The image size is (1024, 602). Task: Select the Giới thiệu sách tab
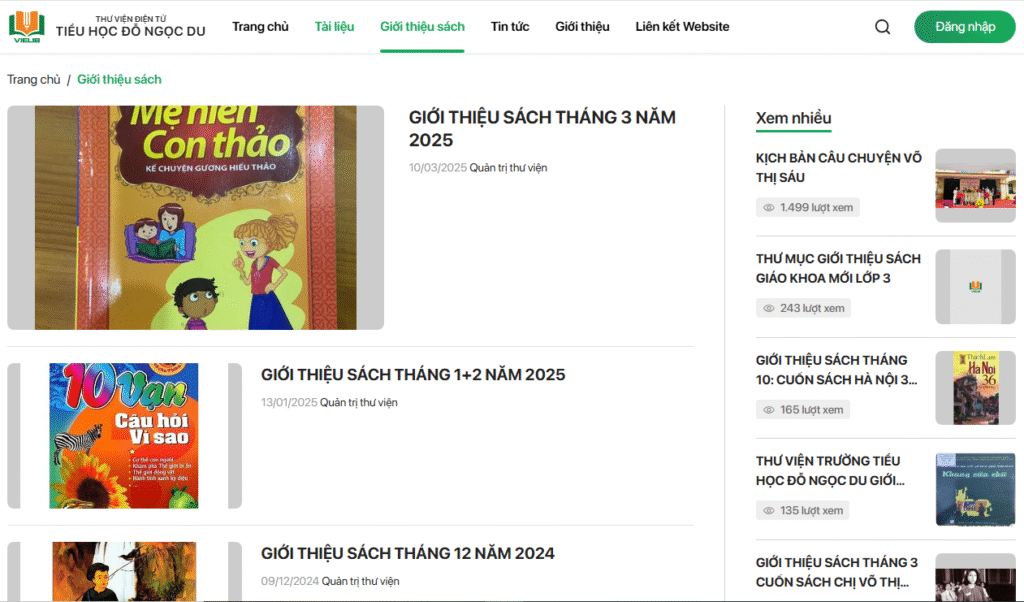(423, 27)
